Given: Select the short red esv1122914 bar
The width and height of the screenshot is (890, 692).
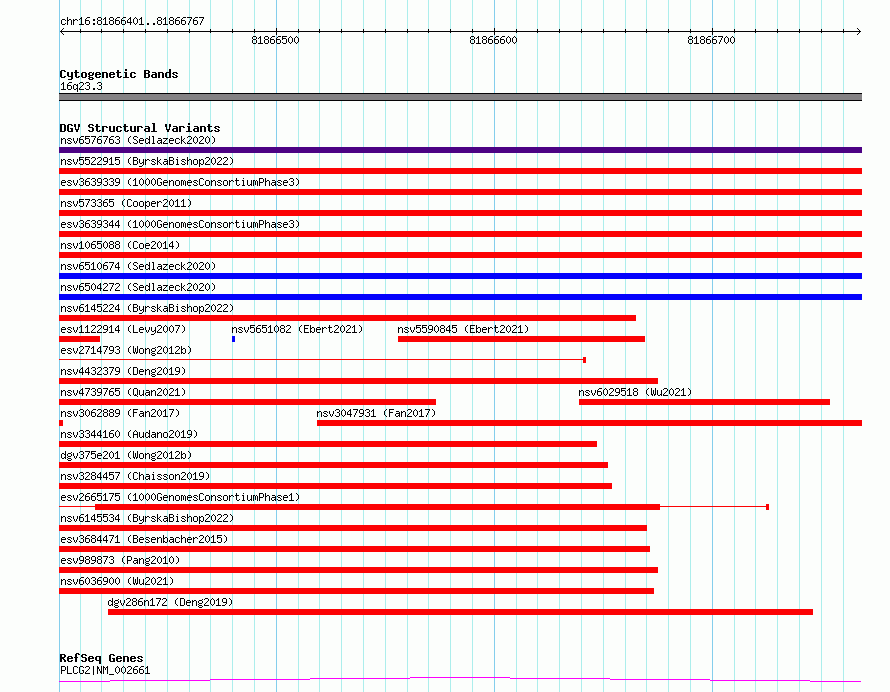Looking at the screenshot, I should tap(79, 339).
